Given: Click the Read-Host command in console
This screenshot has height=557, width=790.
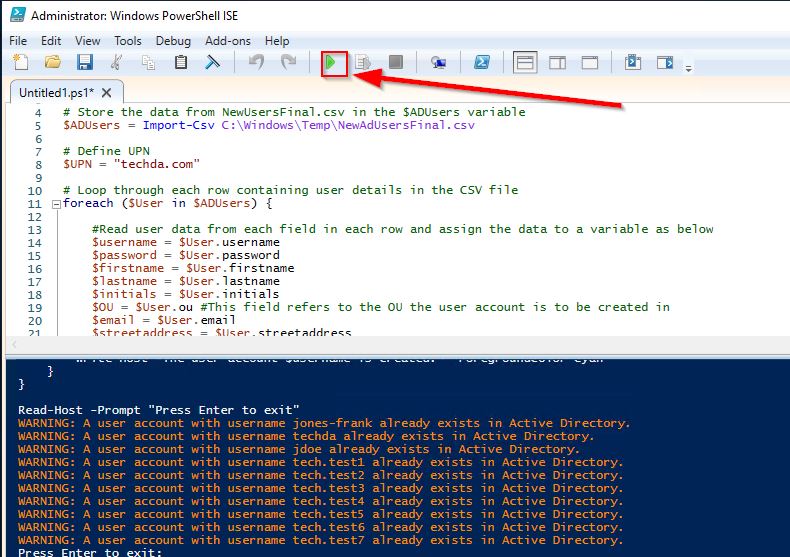Looking at the screenshot, I should click(50, 410).
